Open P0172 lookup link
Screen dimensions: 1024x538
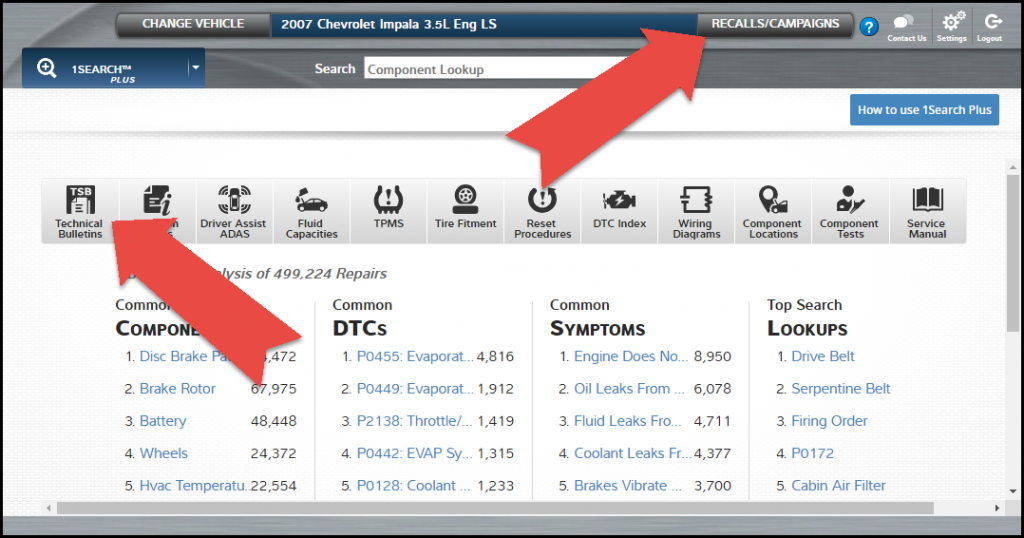coord(812,453)
